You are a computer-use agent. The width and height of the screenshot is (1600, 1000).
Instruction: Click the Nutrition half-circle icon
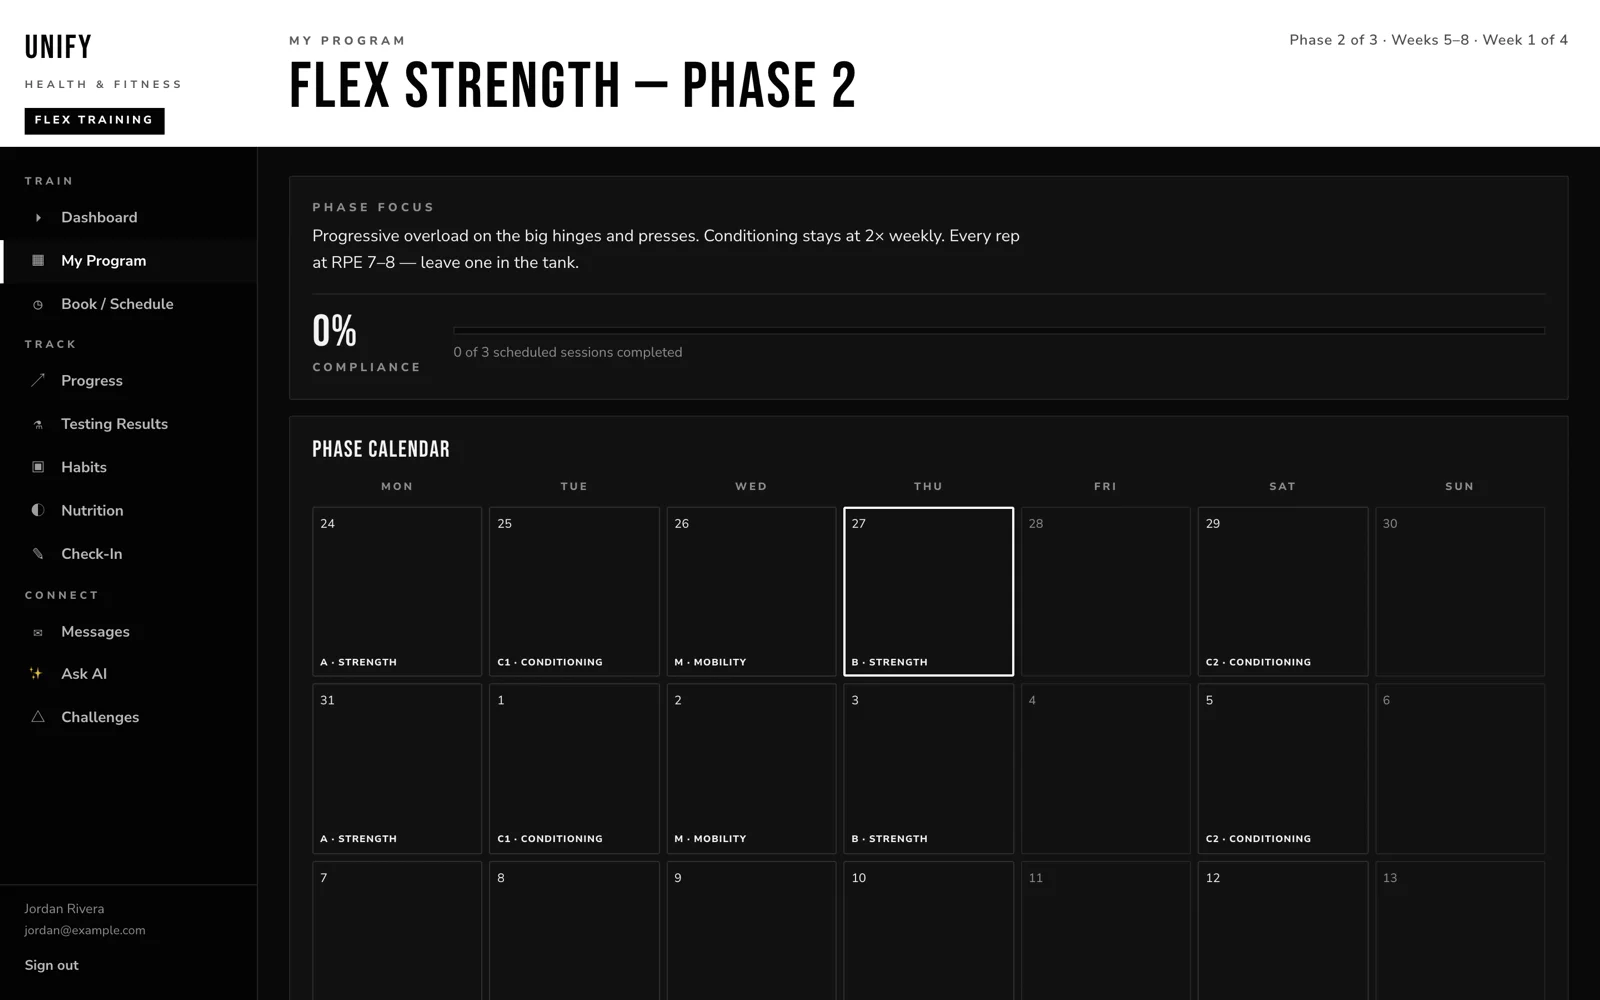pyautogui.click(x=38, y=510)
